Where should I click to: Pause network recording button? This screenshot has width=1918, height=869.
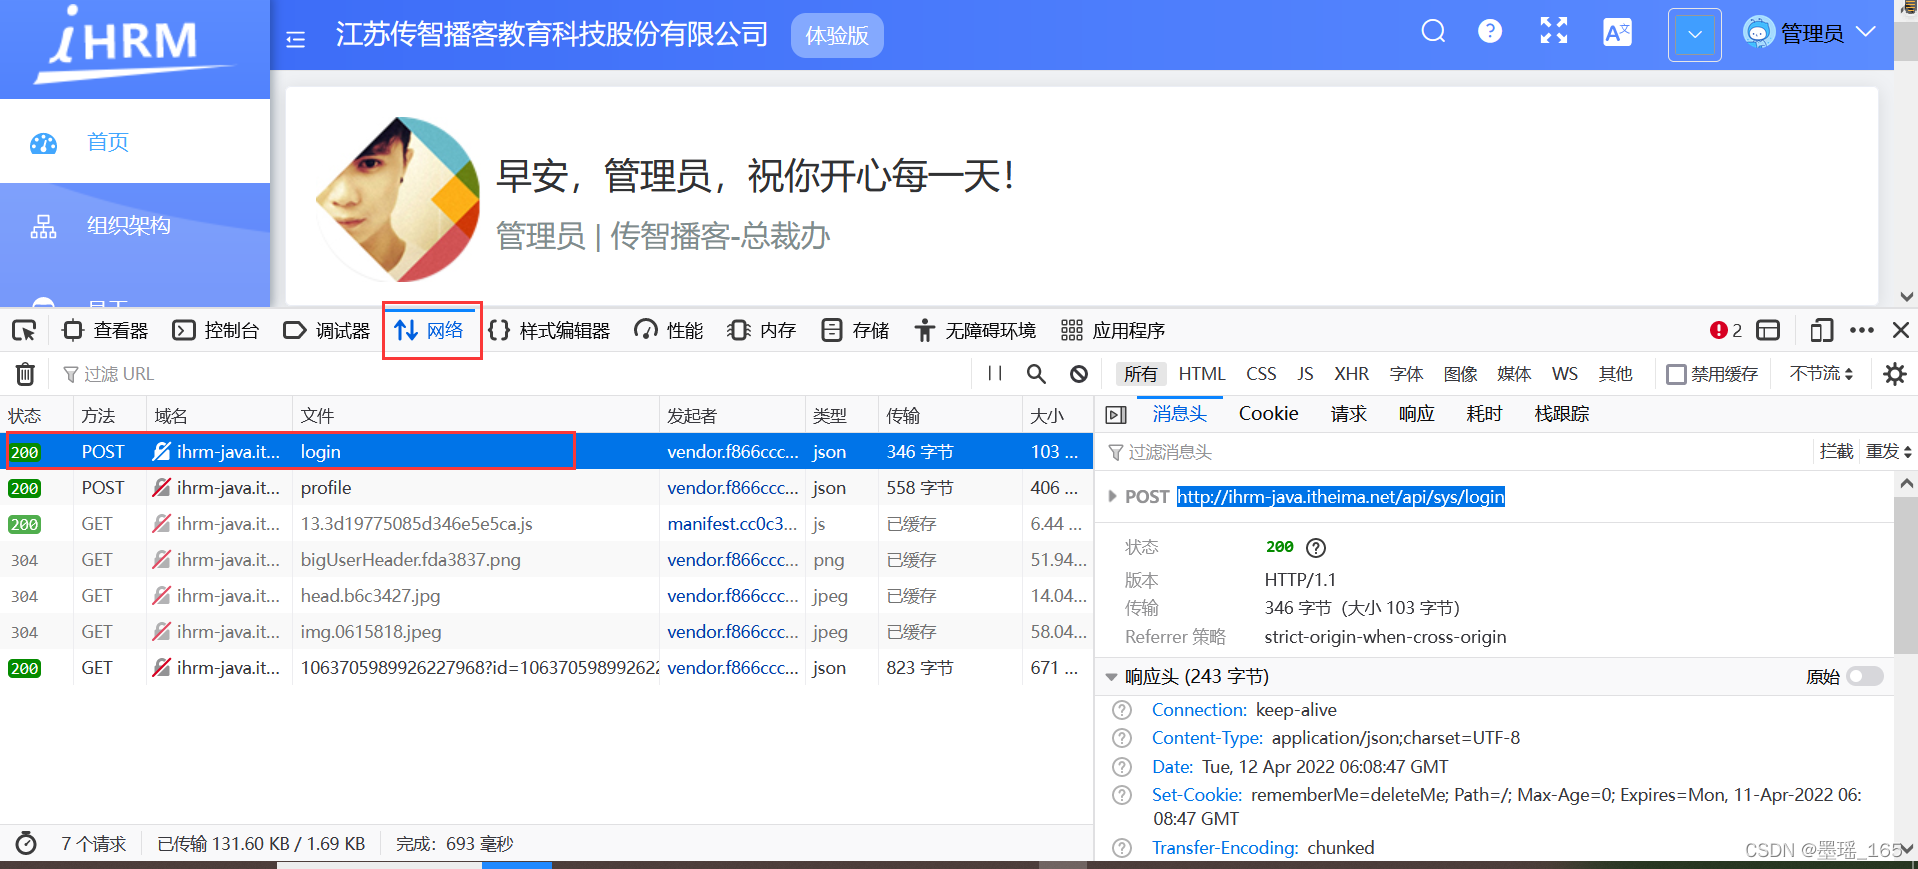tap(995, 373)
